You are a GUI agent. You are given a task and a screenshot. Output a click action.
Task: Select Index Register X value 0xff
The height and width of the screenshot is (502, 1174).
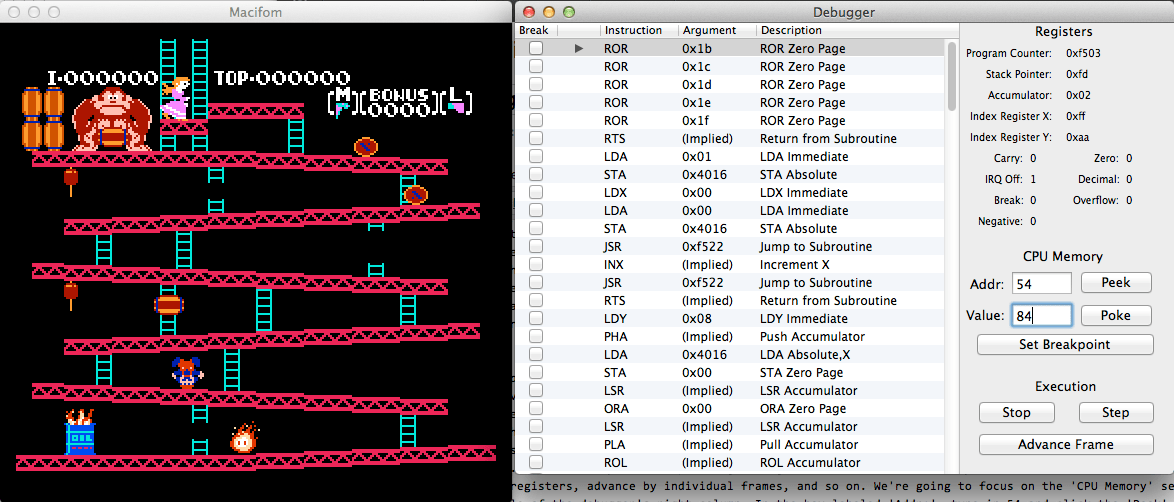click(1077, 117)
